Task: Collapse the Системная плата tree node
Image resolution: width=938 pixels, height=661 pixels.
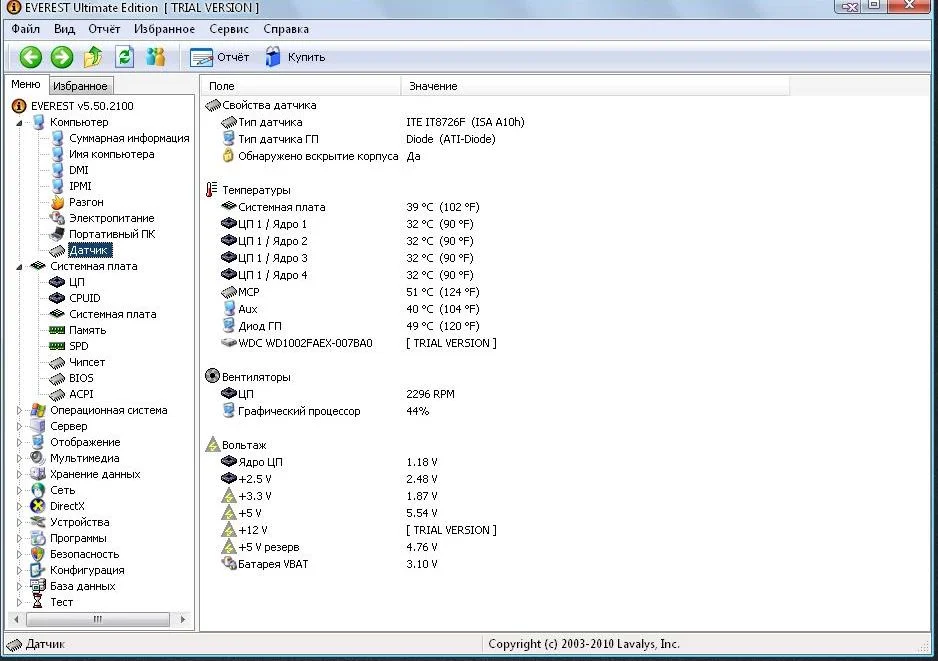Action: pos(21,266)
